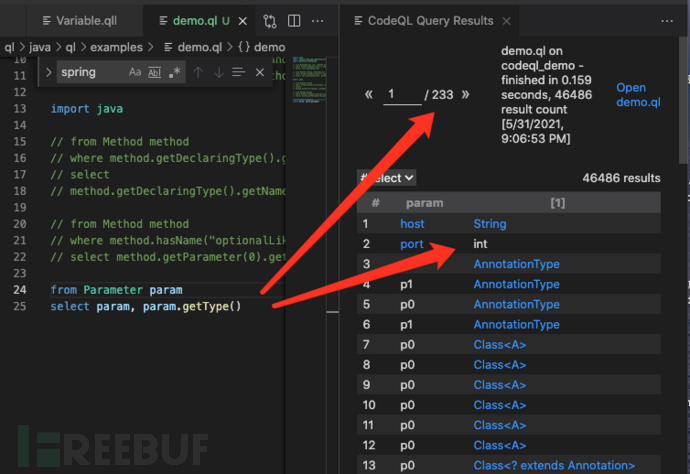This screenshot has width=690, height=474.
Task: Close the find widget
Action: pyautogui.click(x=260, y=72)
